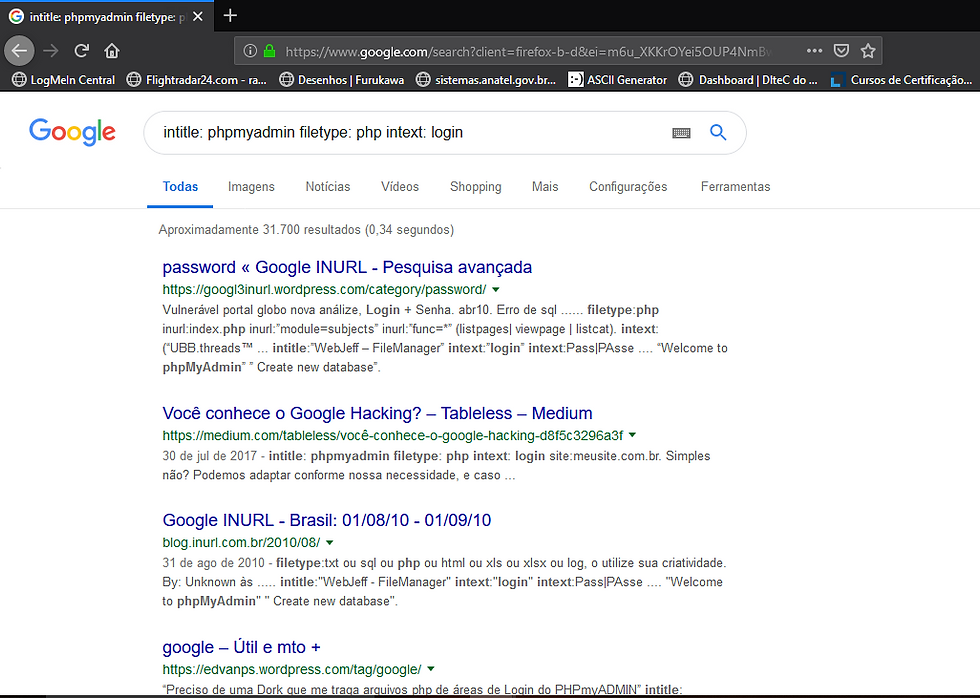Close the phpmyadmin search tab
This screenshot has height=698, width=980.
[x=198, y=17]
